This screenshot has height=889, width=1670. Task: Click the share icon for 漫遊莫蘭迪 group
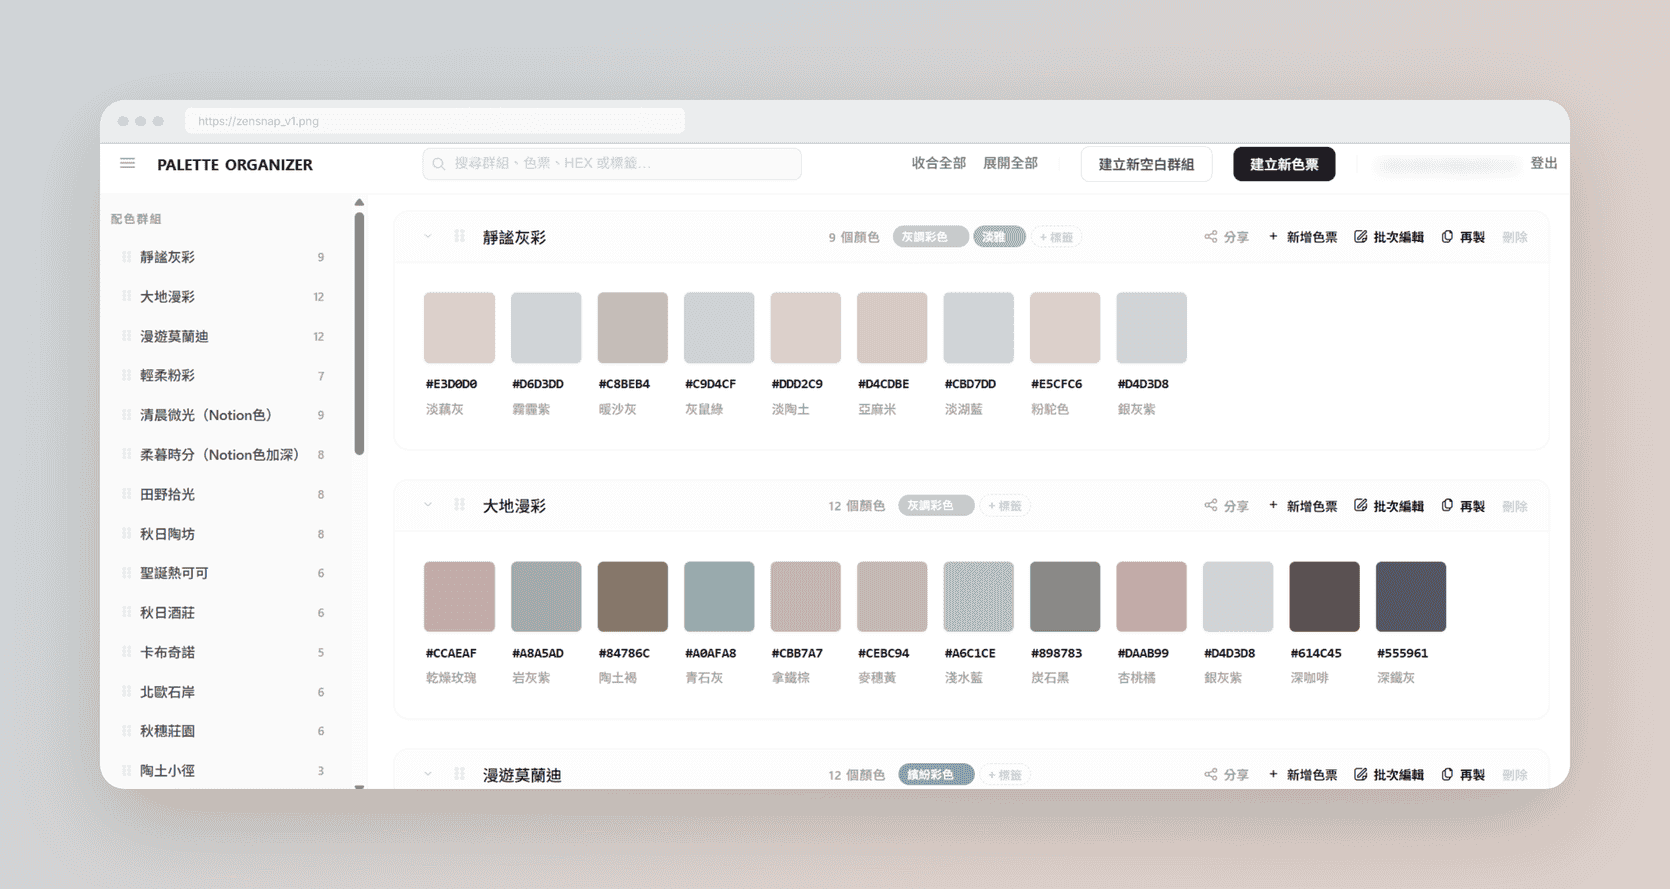(1211, 775)
